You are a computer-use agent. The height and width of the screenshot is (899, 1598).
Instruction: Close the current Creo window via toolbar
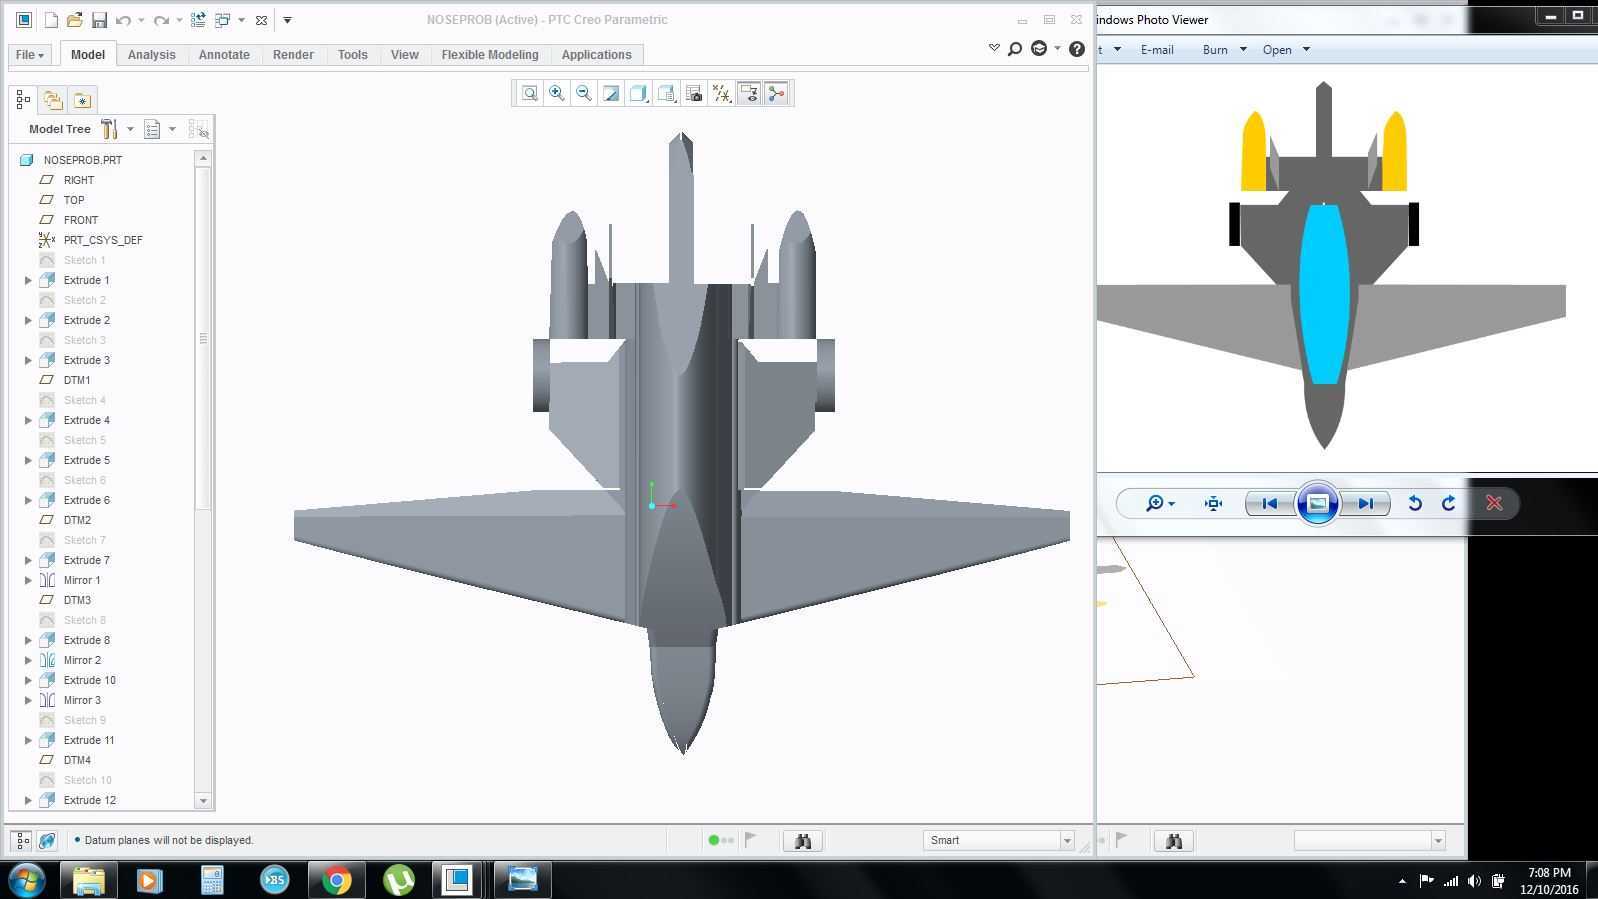(261, 20)
